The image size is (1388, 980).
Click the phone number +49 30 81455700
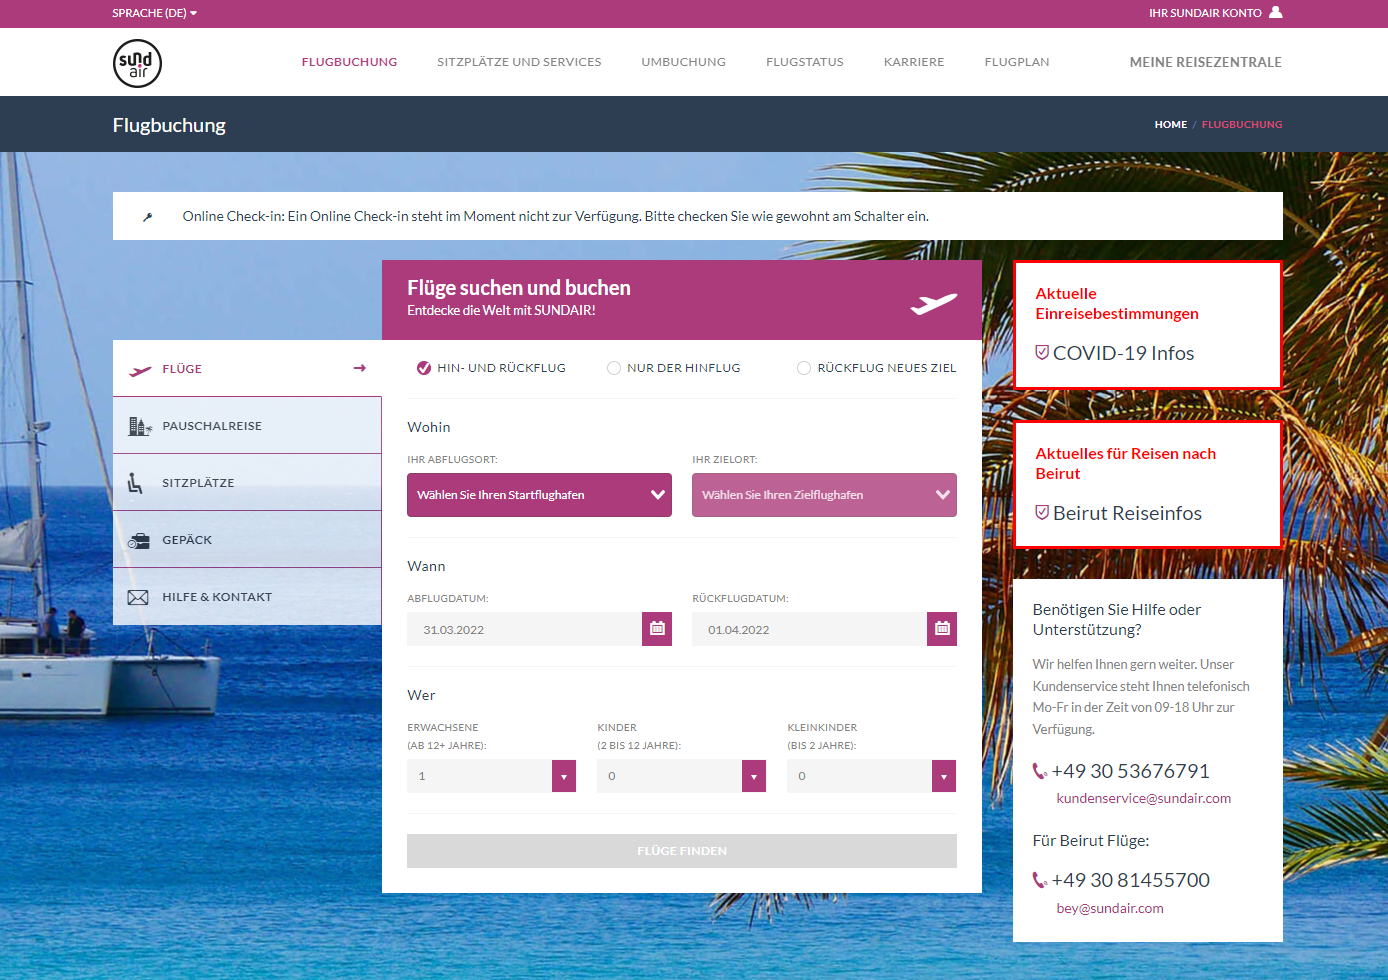point(1130,880)
